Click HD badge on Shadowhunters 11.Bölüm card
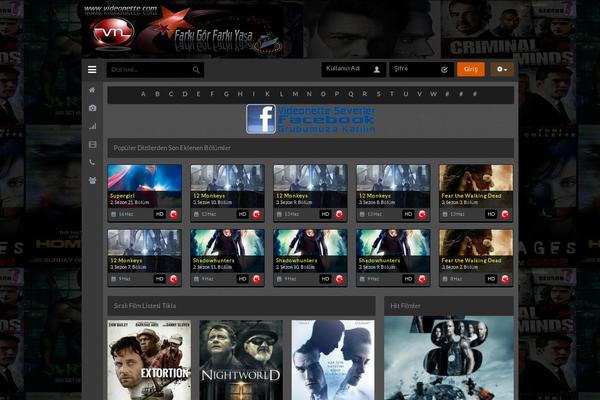 [x=243, y=279]
